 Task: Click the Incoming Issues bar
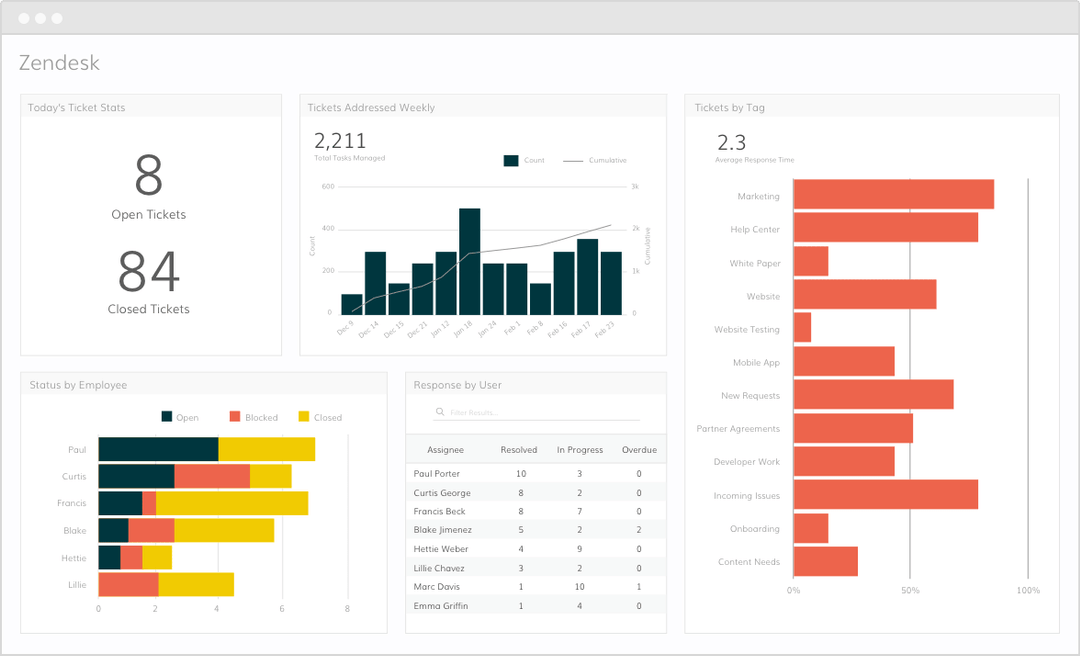coord(886,494)
